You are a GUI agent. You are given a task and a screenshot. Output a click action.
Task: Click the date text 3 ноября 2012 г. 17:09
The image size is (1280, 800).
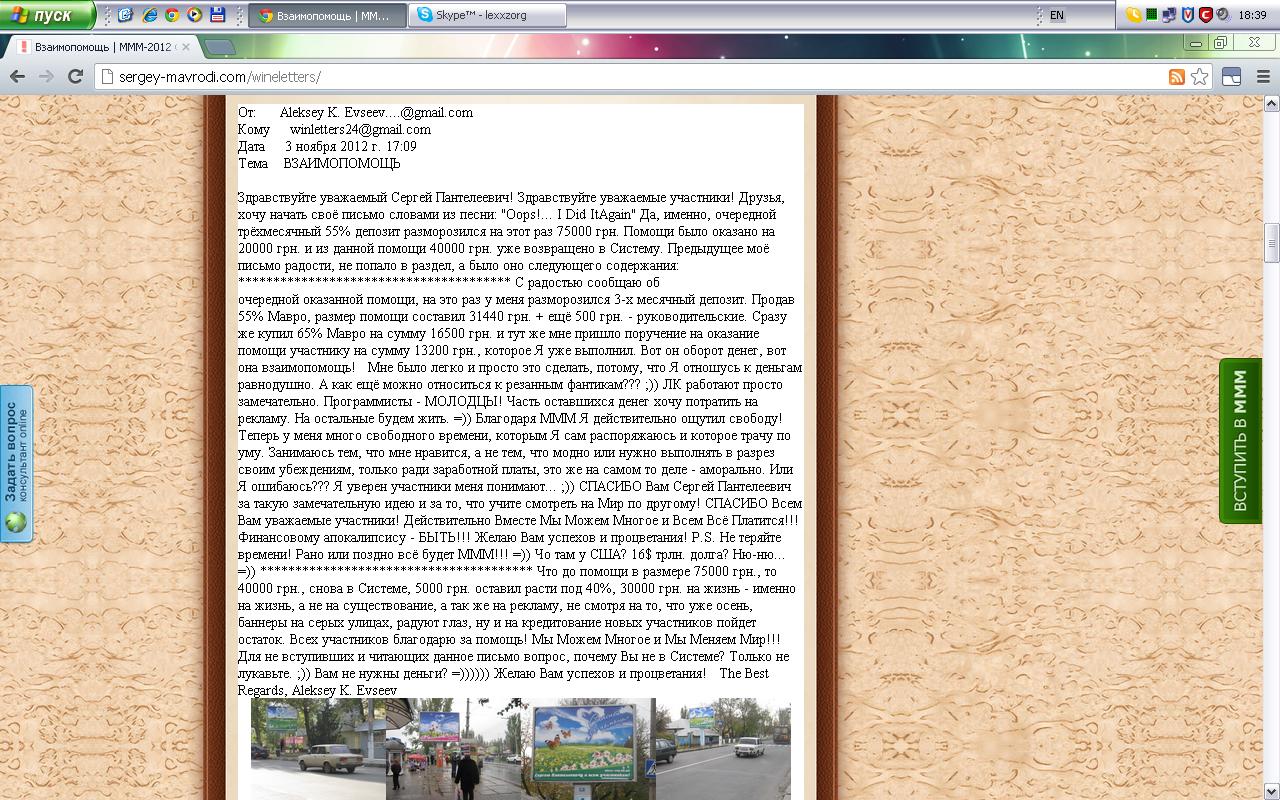click(x=350, y=147)
